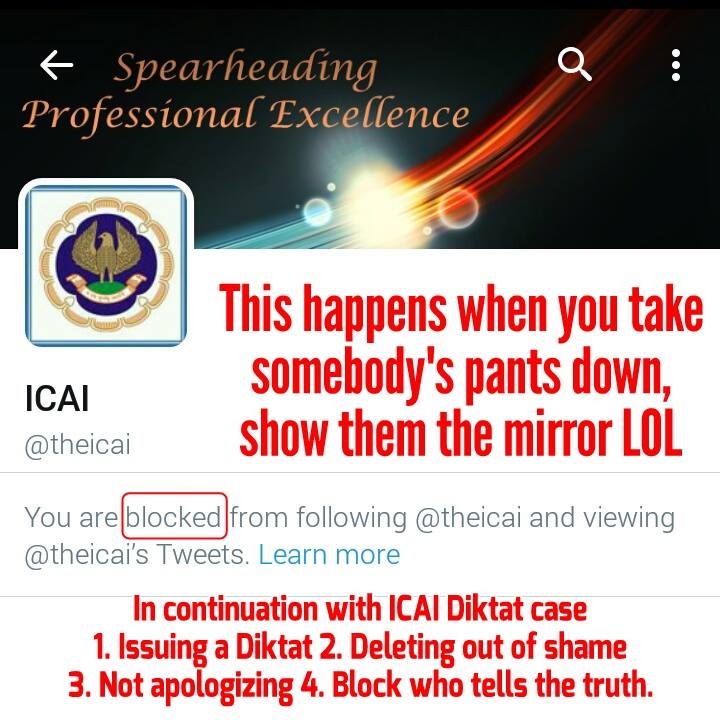720x720 pixels.
Task: Tap '2. Deleting out of shame' text
Action: [x=472, y=647]
